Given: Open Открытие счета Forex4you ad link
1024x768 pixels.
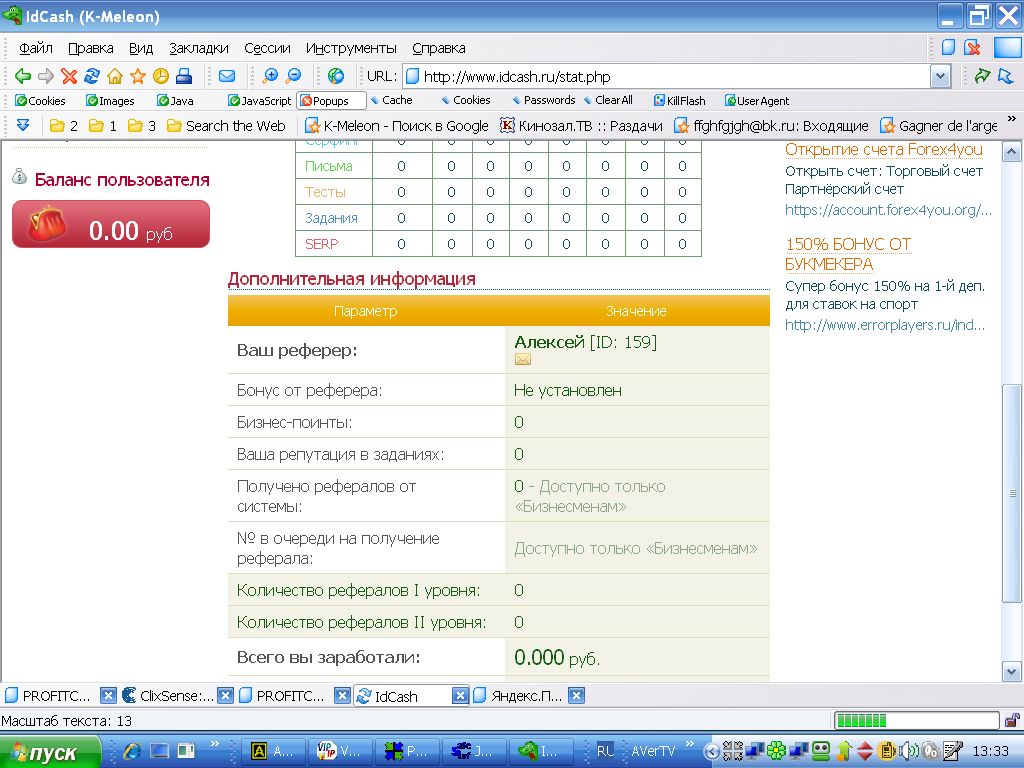Looking at the screenshot, I should click(884, 150).
